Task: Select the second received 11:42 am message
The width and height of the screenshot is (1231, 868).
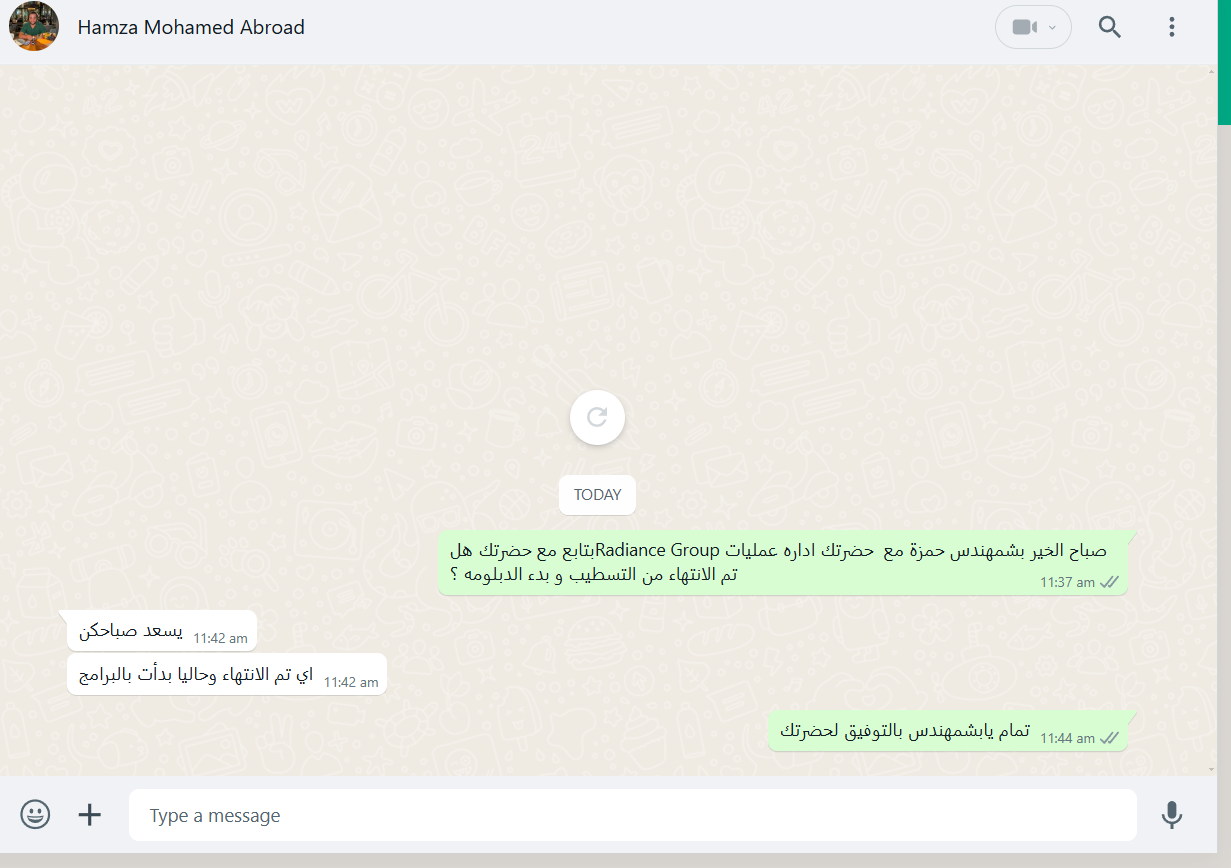Action: pyautogui.click(x=227, y=674)
